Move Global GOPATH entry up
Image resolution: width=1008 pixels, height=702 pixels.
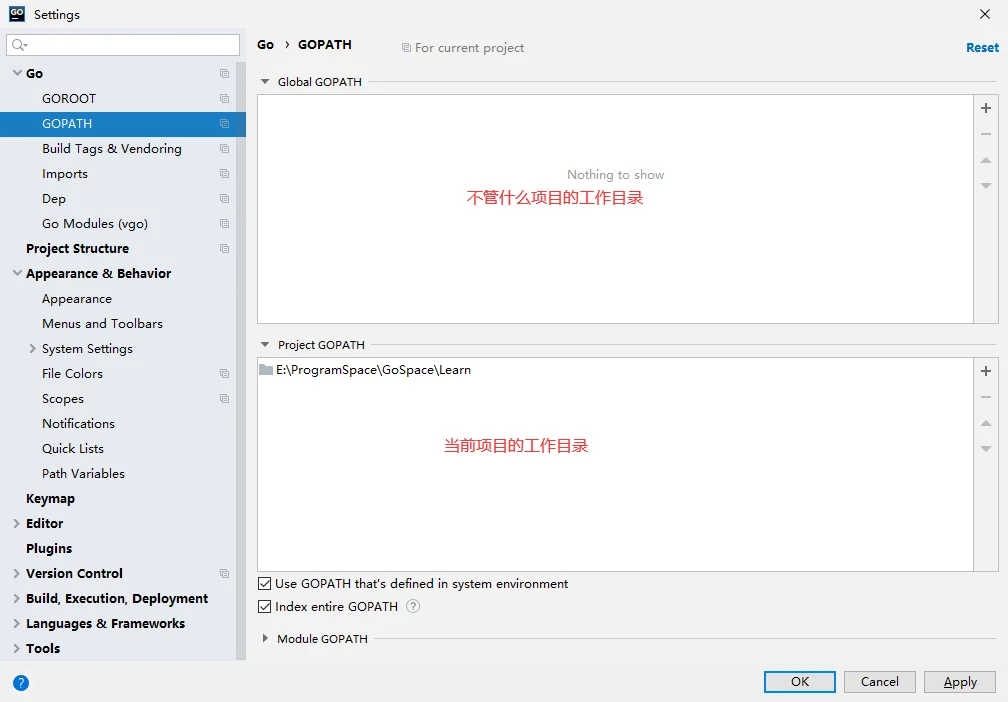coord(986,159)
